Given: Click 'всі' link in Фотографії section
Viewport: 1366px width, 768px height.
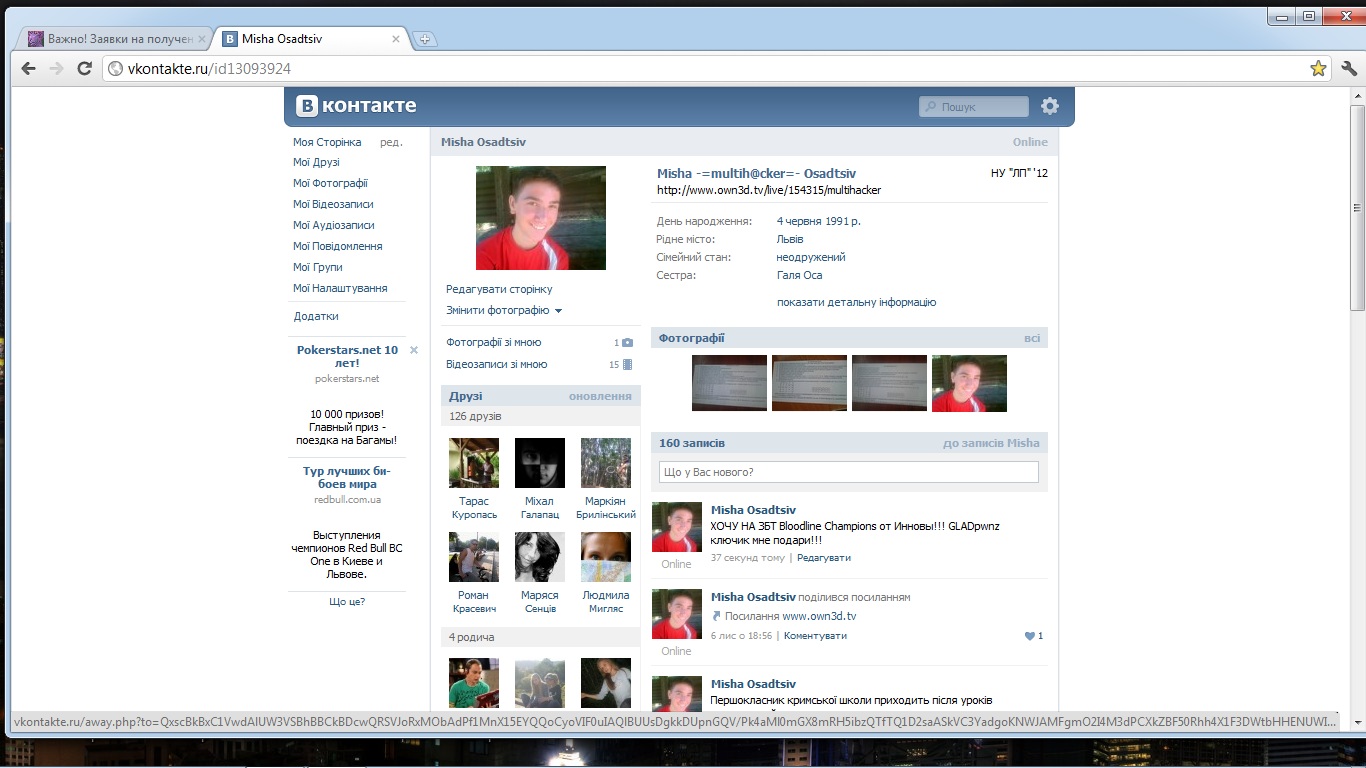Looking at the screenshot, I should click(x=1031, y=338).
